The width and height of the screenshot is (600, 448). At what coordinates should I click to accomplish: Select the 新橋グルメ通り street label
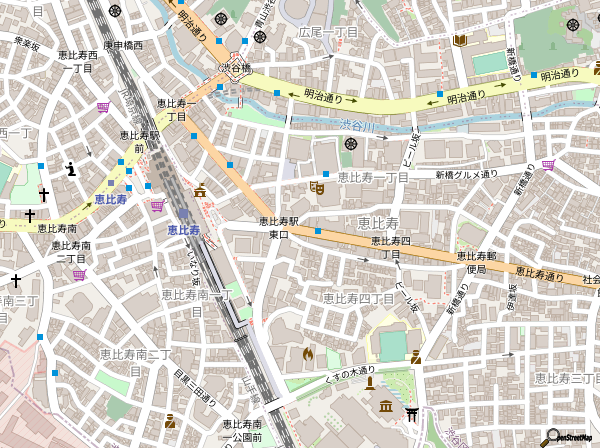pos(465,174)
